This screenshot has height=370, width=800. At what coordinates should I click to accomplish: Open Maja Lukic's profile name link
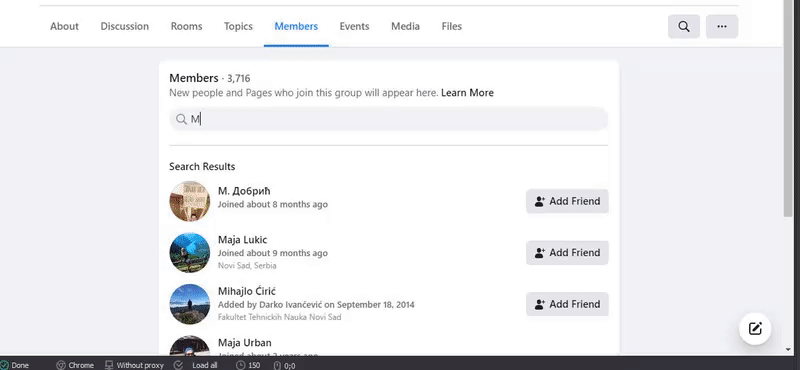coord(242,240)
